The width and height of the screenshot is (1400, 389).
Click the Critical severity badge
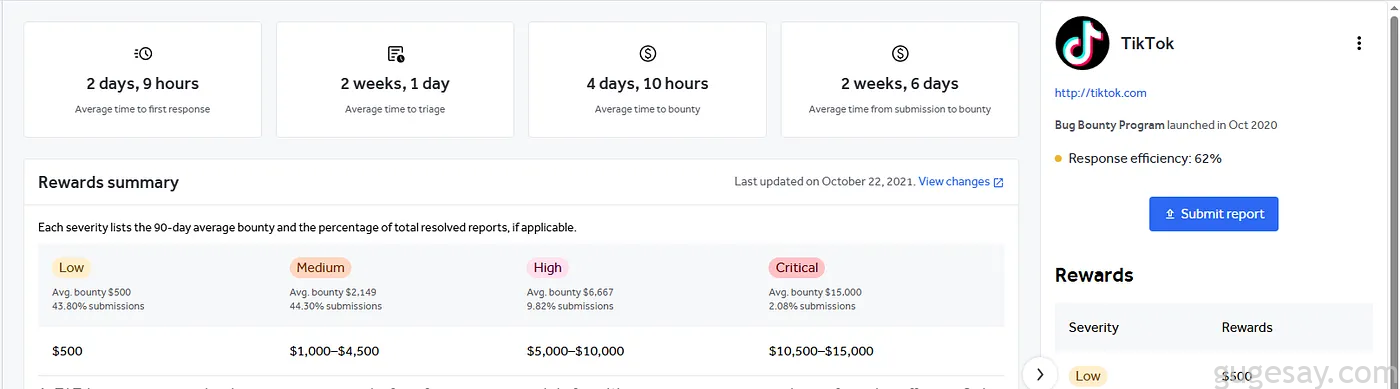click(x=797, y=268)
